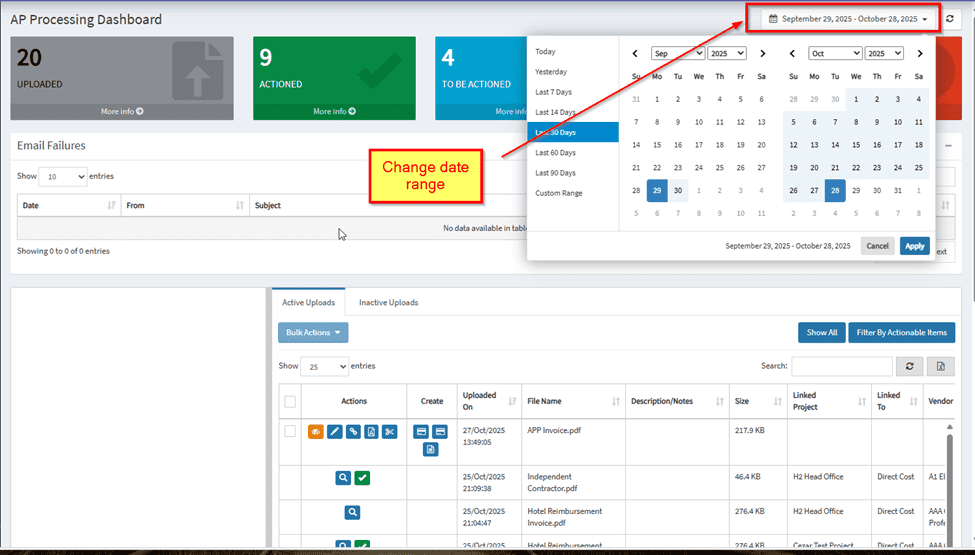Click the scissors split icon for APP Invoice.pdf

(389, 431)
